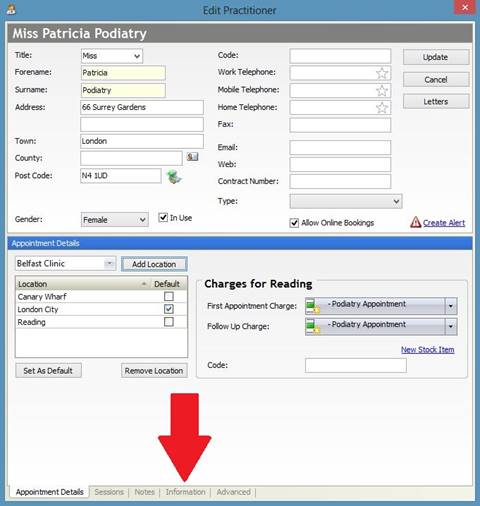The width and height of the screenshot is (480, 506).
Task: Click the Update button
Action: 436,57
